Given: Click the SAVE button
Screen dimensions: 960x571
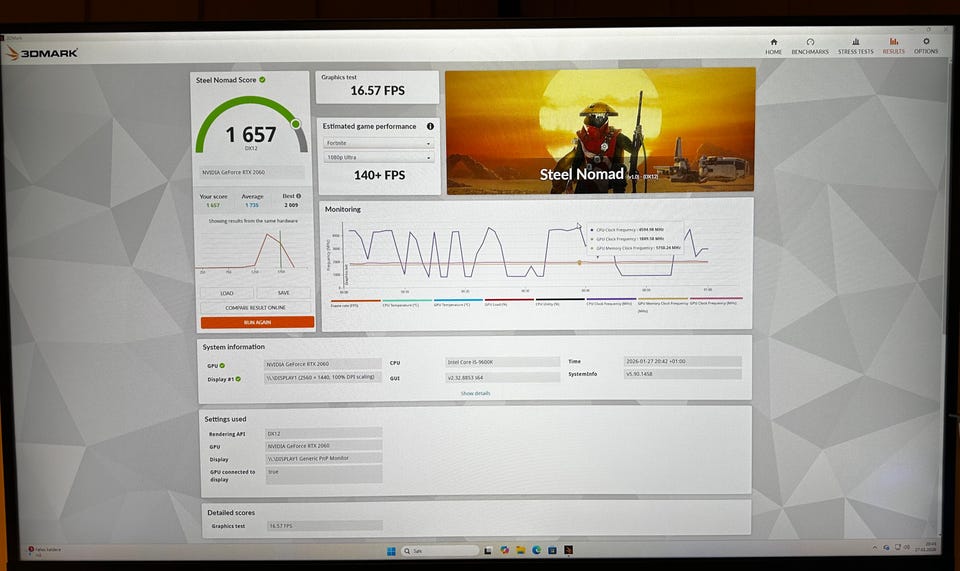Looking at the screenshot, I should (283, 293).
